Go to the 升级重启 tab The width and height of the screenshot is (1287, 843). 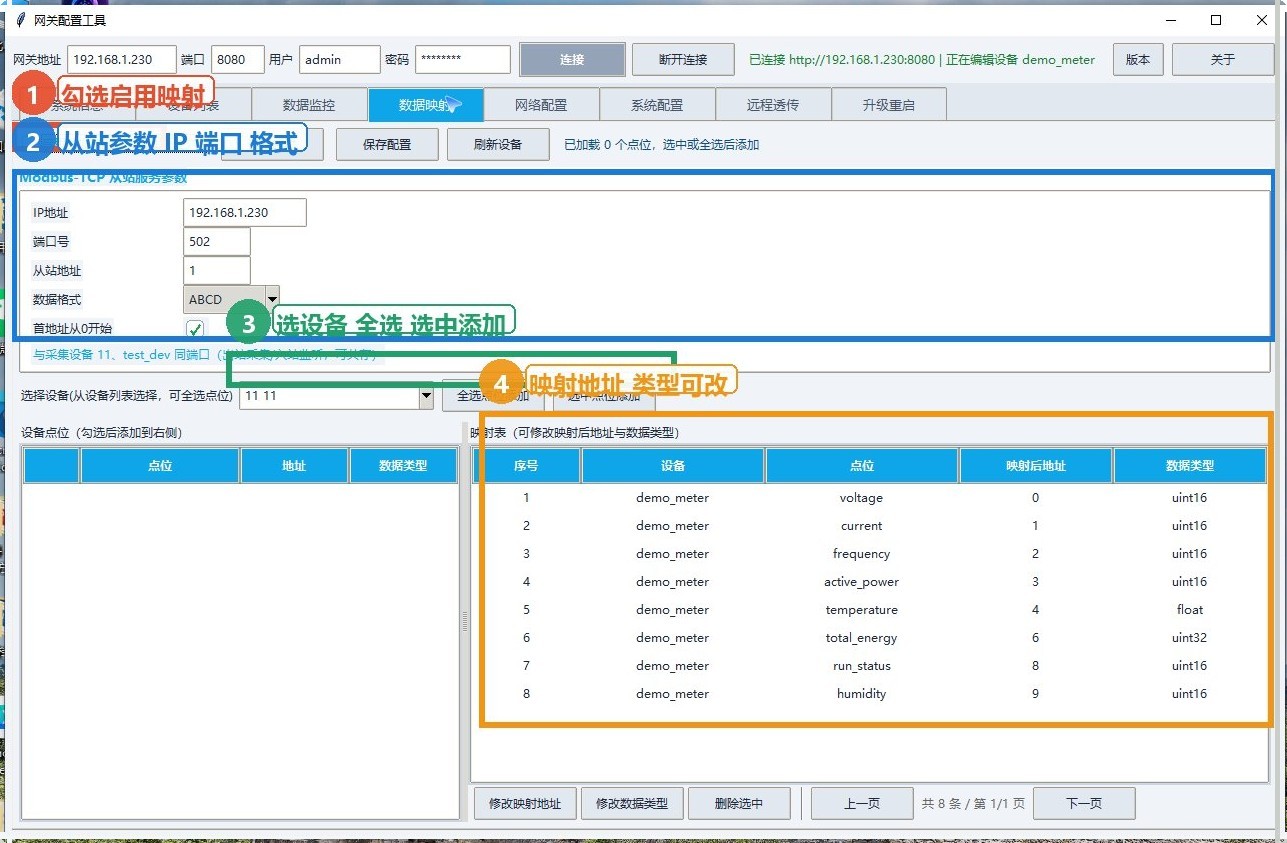pos(889,105)
